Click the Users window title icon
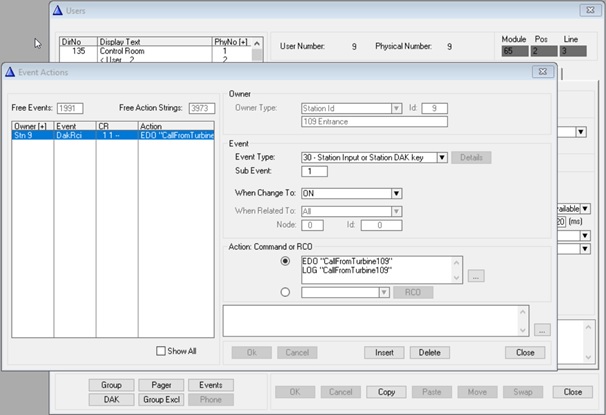The height and width of the screenshot is (415, 606). coord(59,10)
